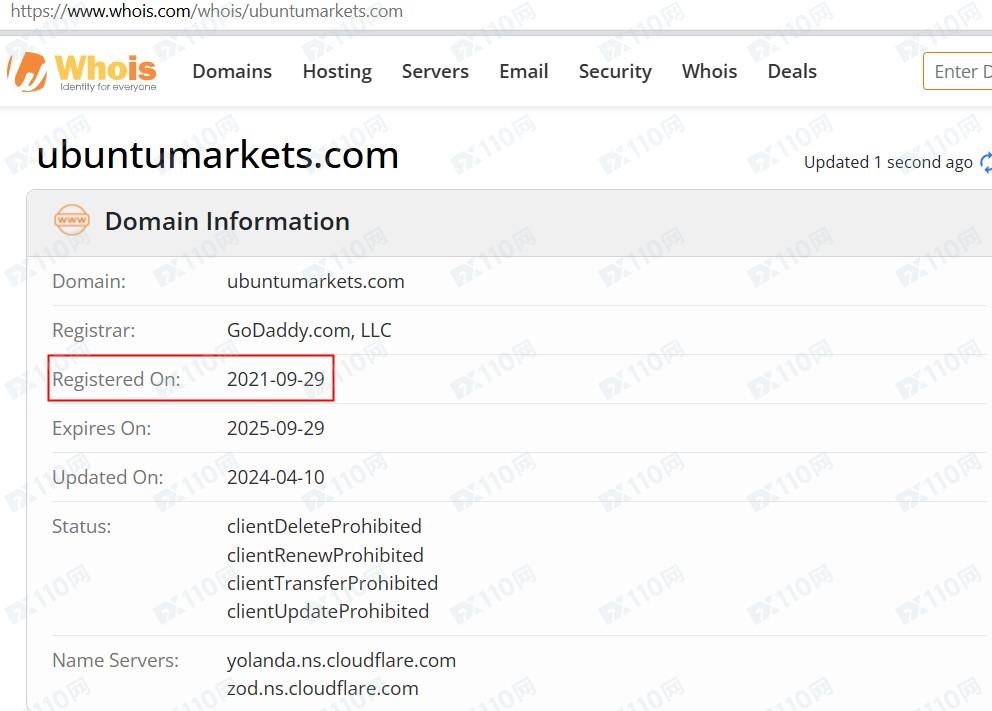
Task: Click the Registrar: field label
Action: (x=94, y=330)
